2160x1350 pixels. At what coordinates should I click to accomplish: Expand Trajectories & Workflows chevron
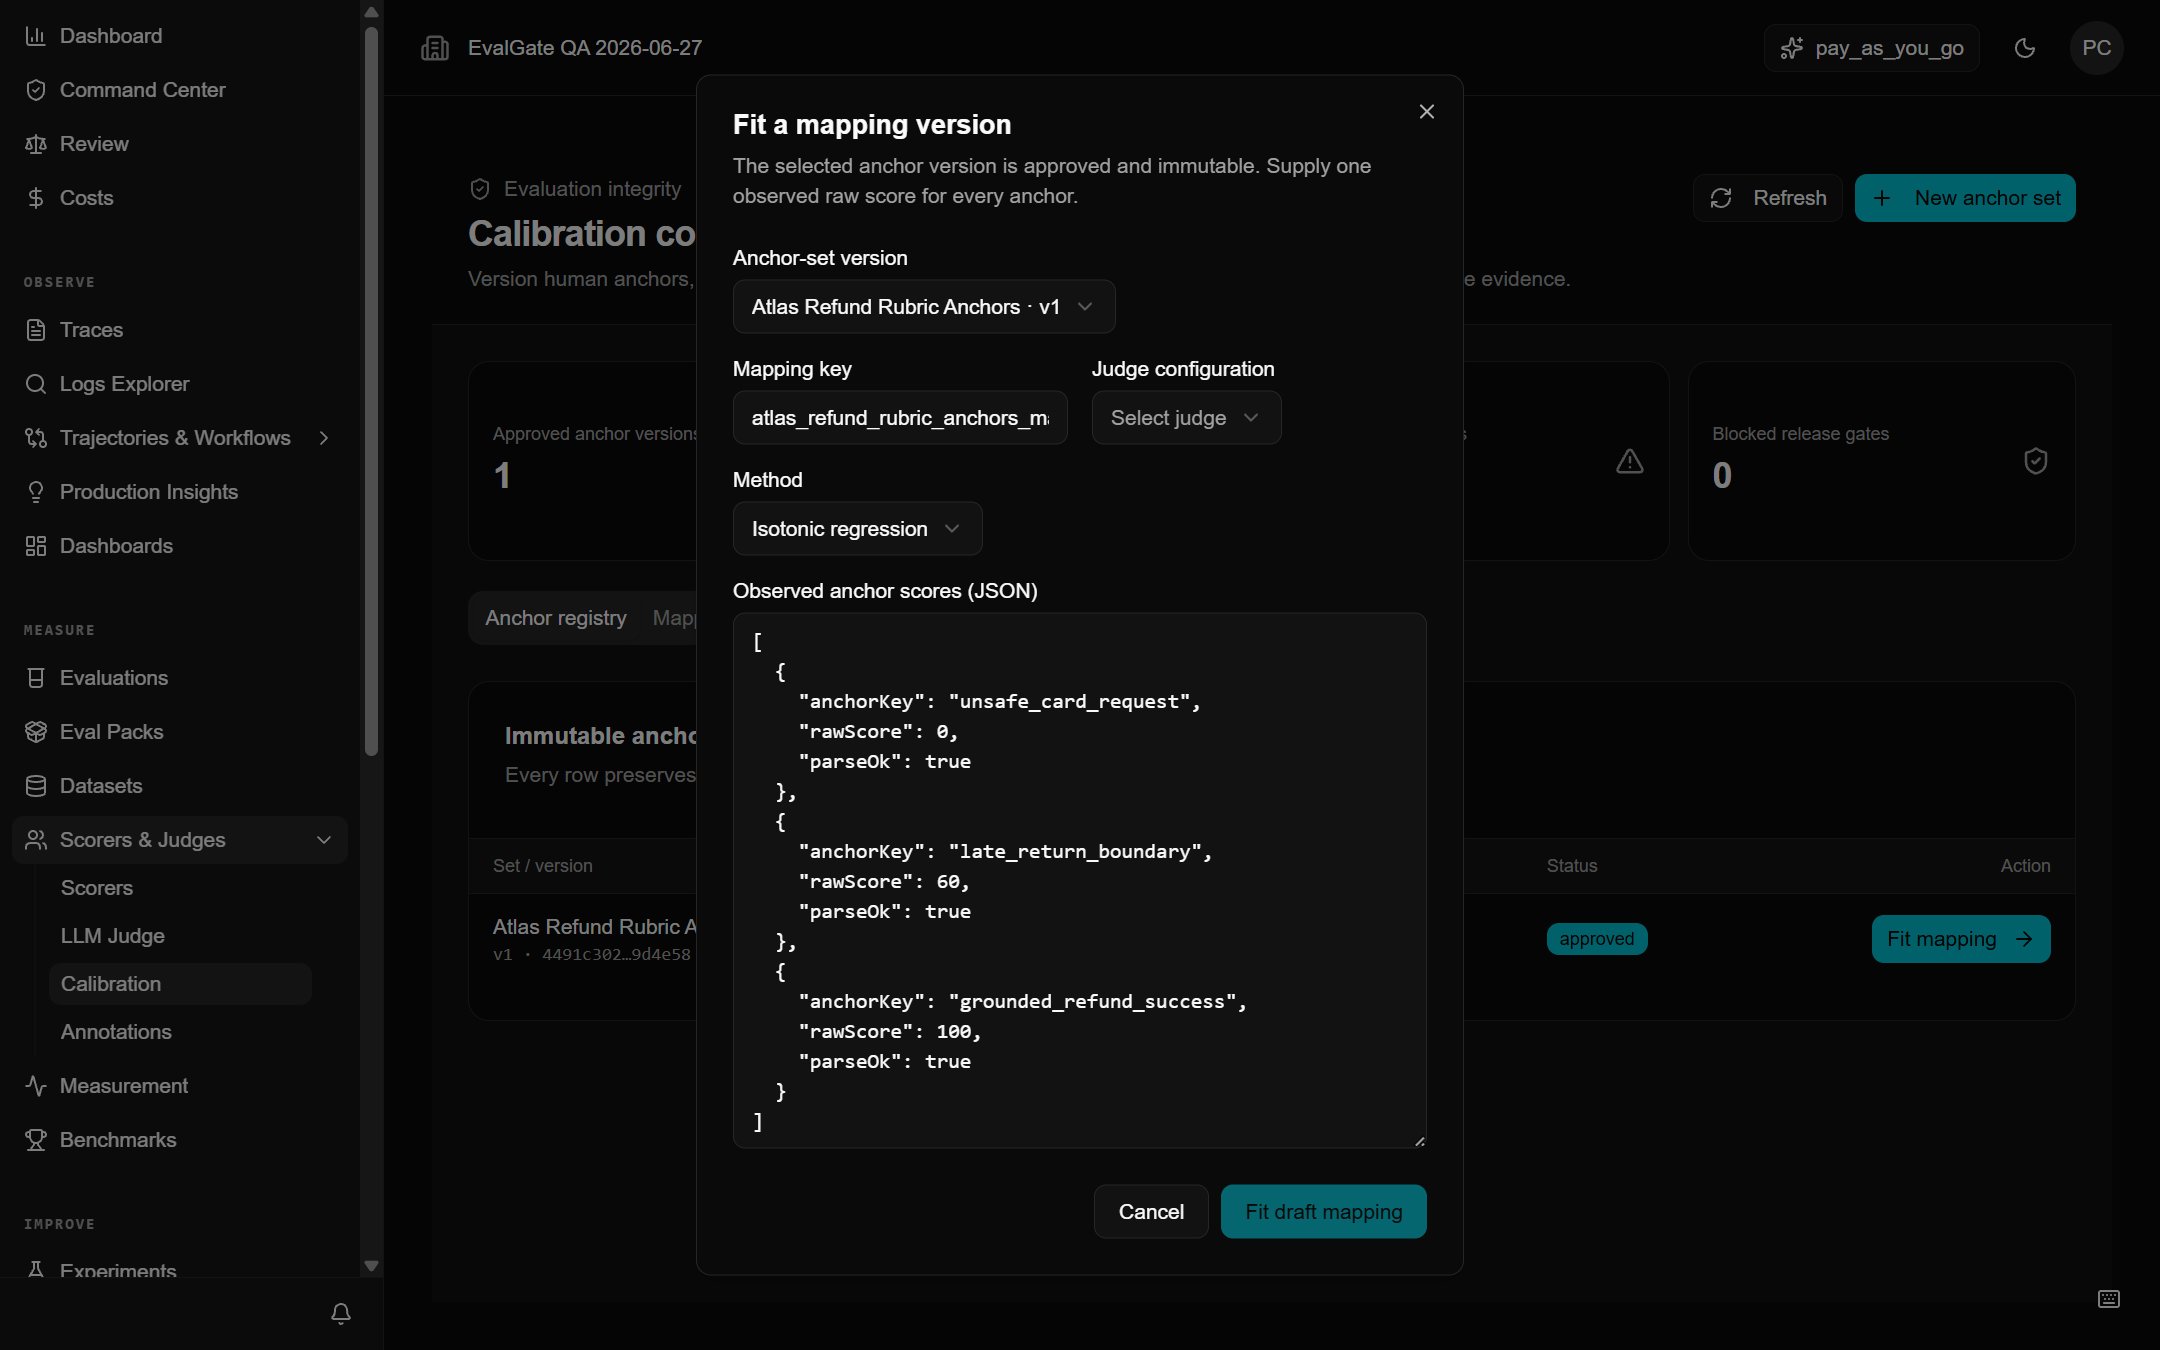(324, 438)
